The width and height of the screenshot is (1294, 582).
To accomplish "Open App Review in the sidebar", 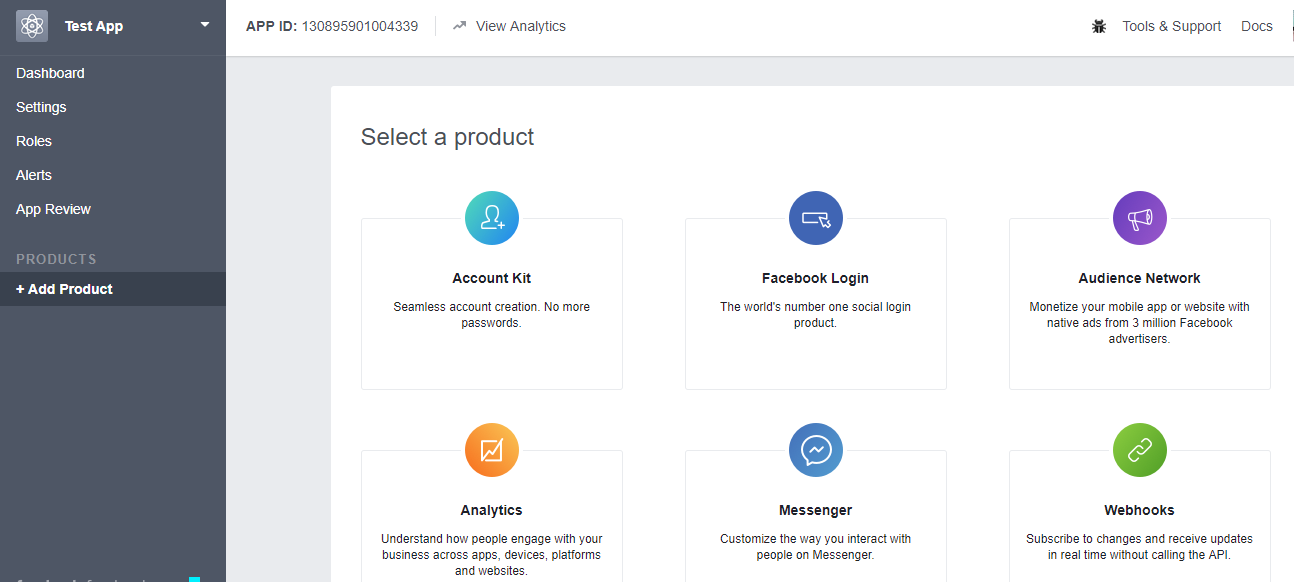I will point(113,209).
